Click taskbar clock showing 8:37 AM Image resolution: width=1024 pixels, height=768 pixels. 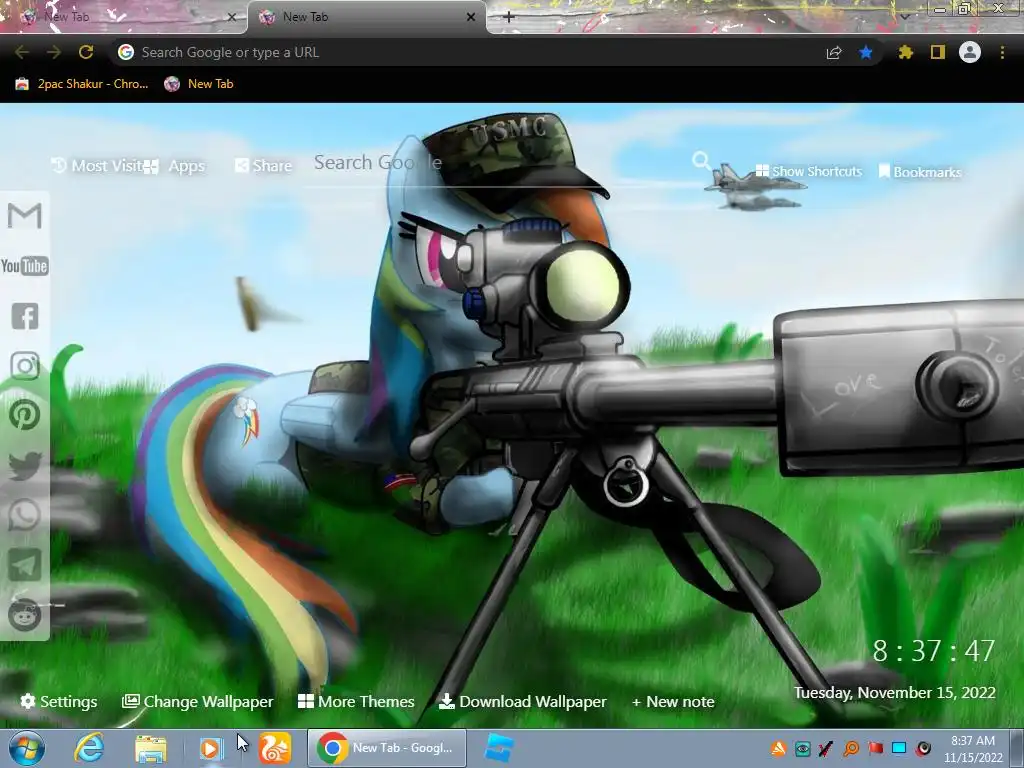click(972, 749)
